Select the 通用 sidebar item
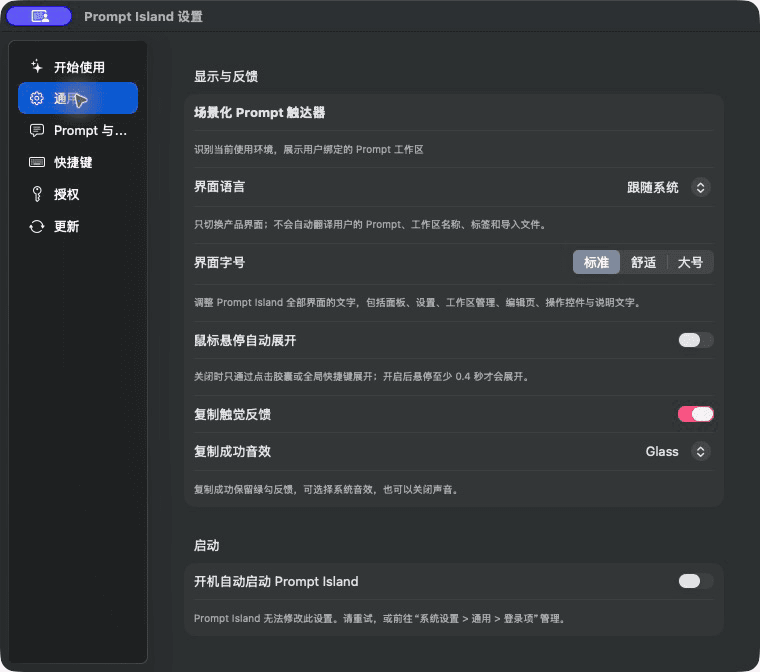This screenshot has height=672, width=760. pyautogui.click(x=78, y=98)
